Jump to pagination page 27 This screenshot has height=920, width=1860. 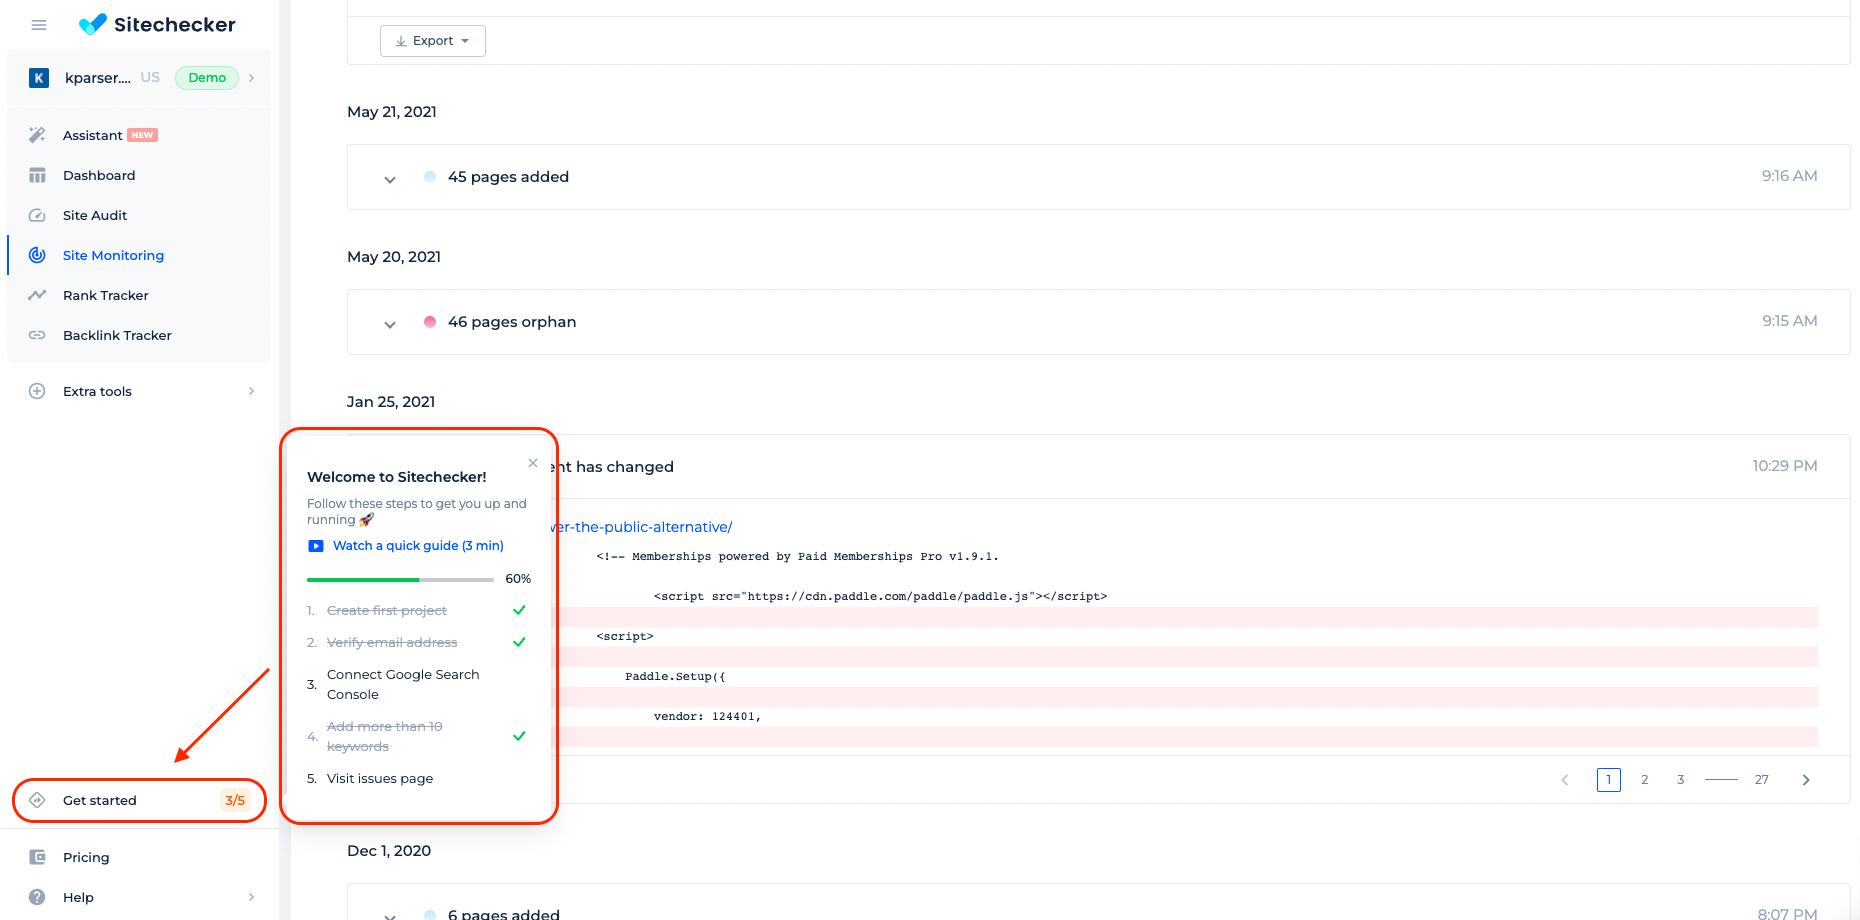pos(1762,780)
